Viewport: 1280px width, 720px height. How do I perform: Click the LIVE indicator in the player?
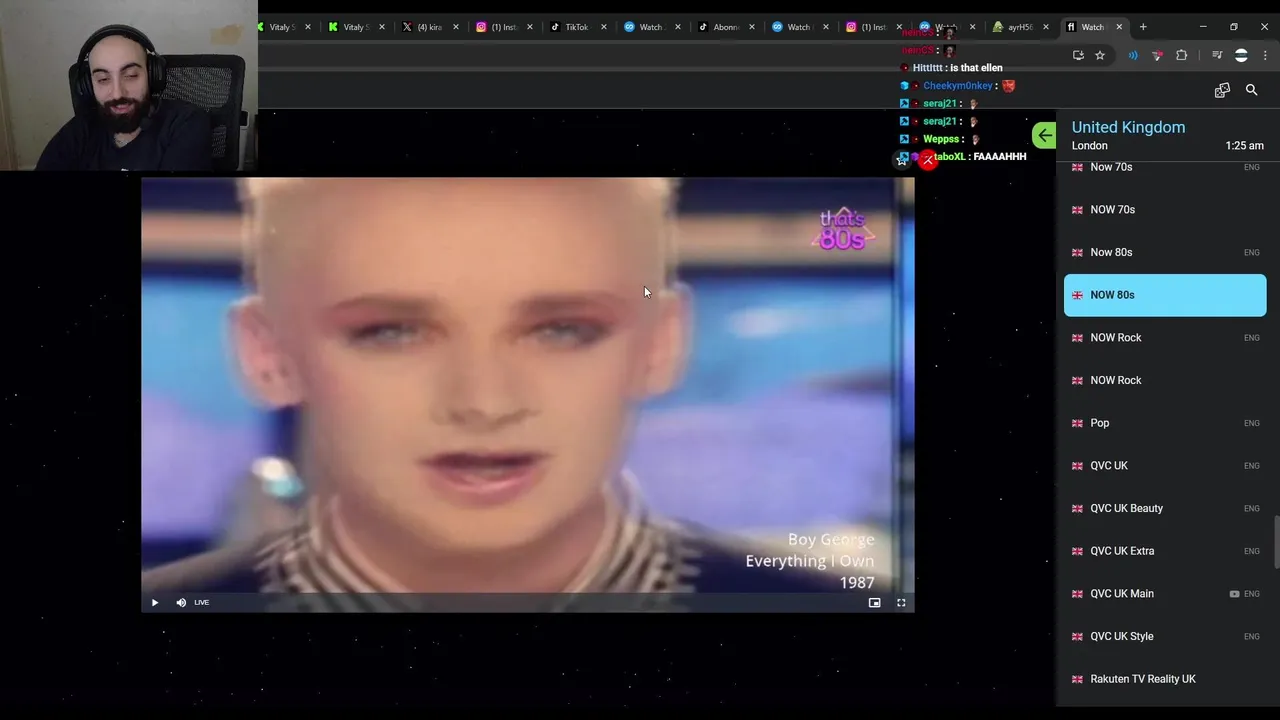(x=202, y=603)
